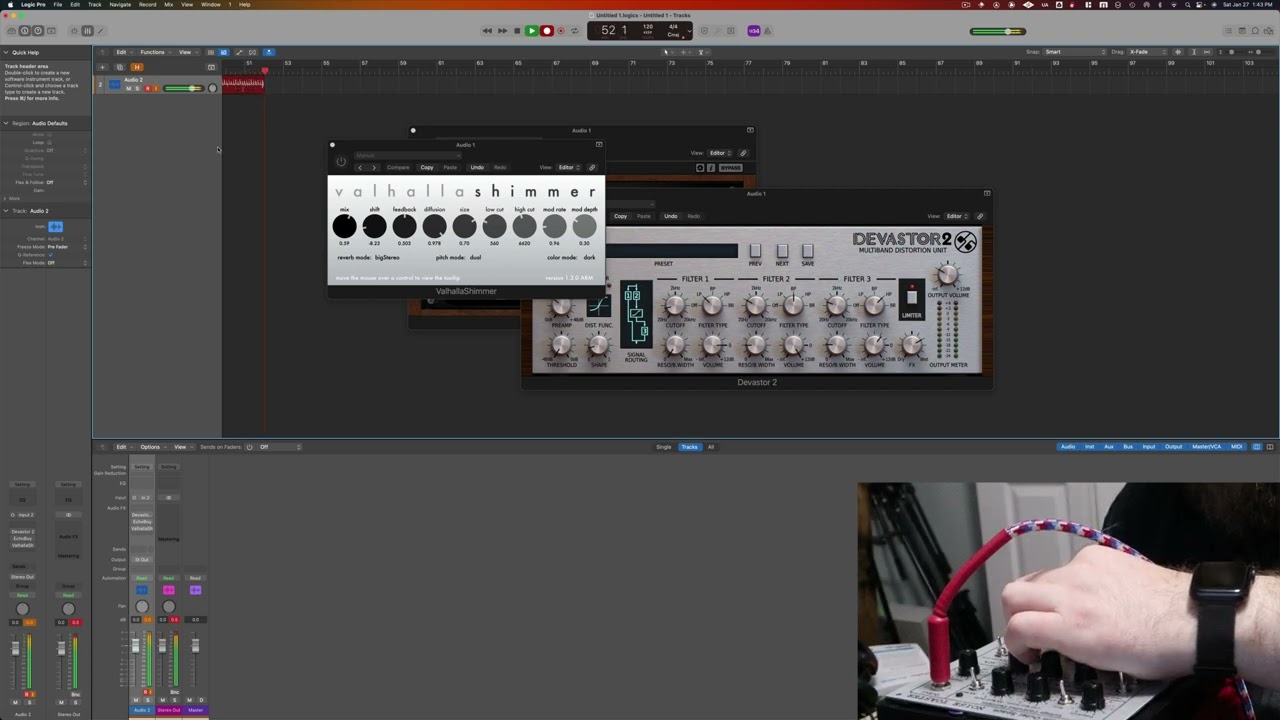This screenshot has width=1280, height=720.
Task: Click the ValhallaShimmer feedback knob
Action: coord(404,227)
